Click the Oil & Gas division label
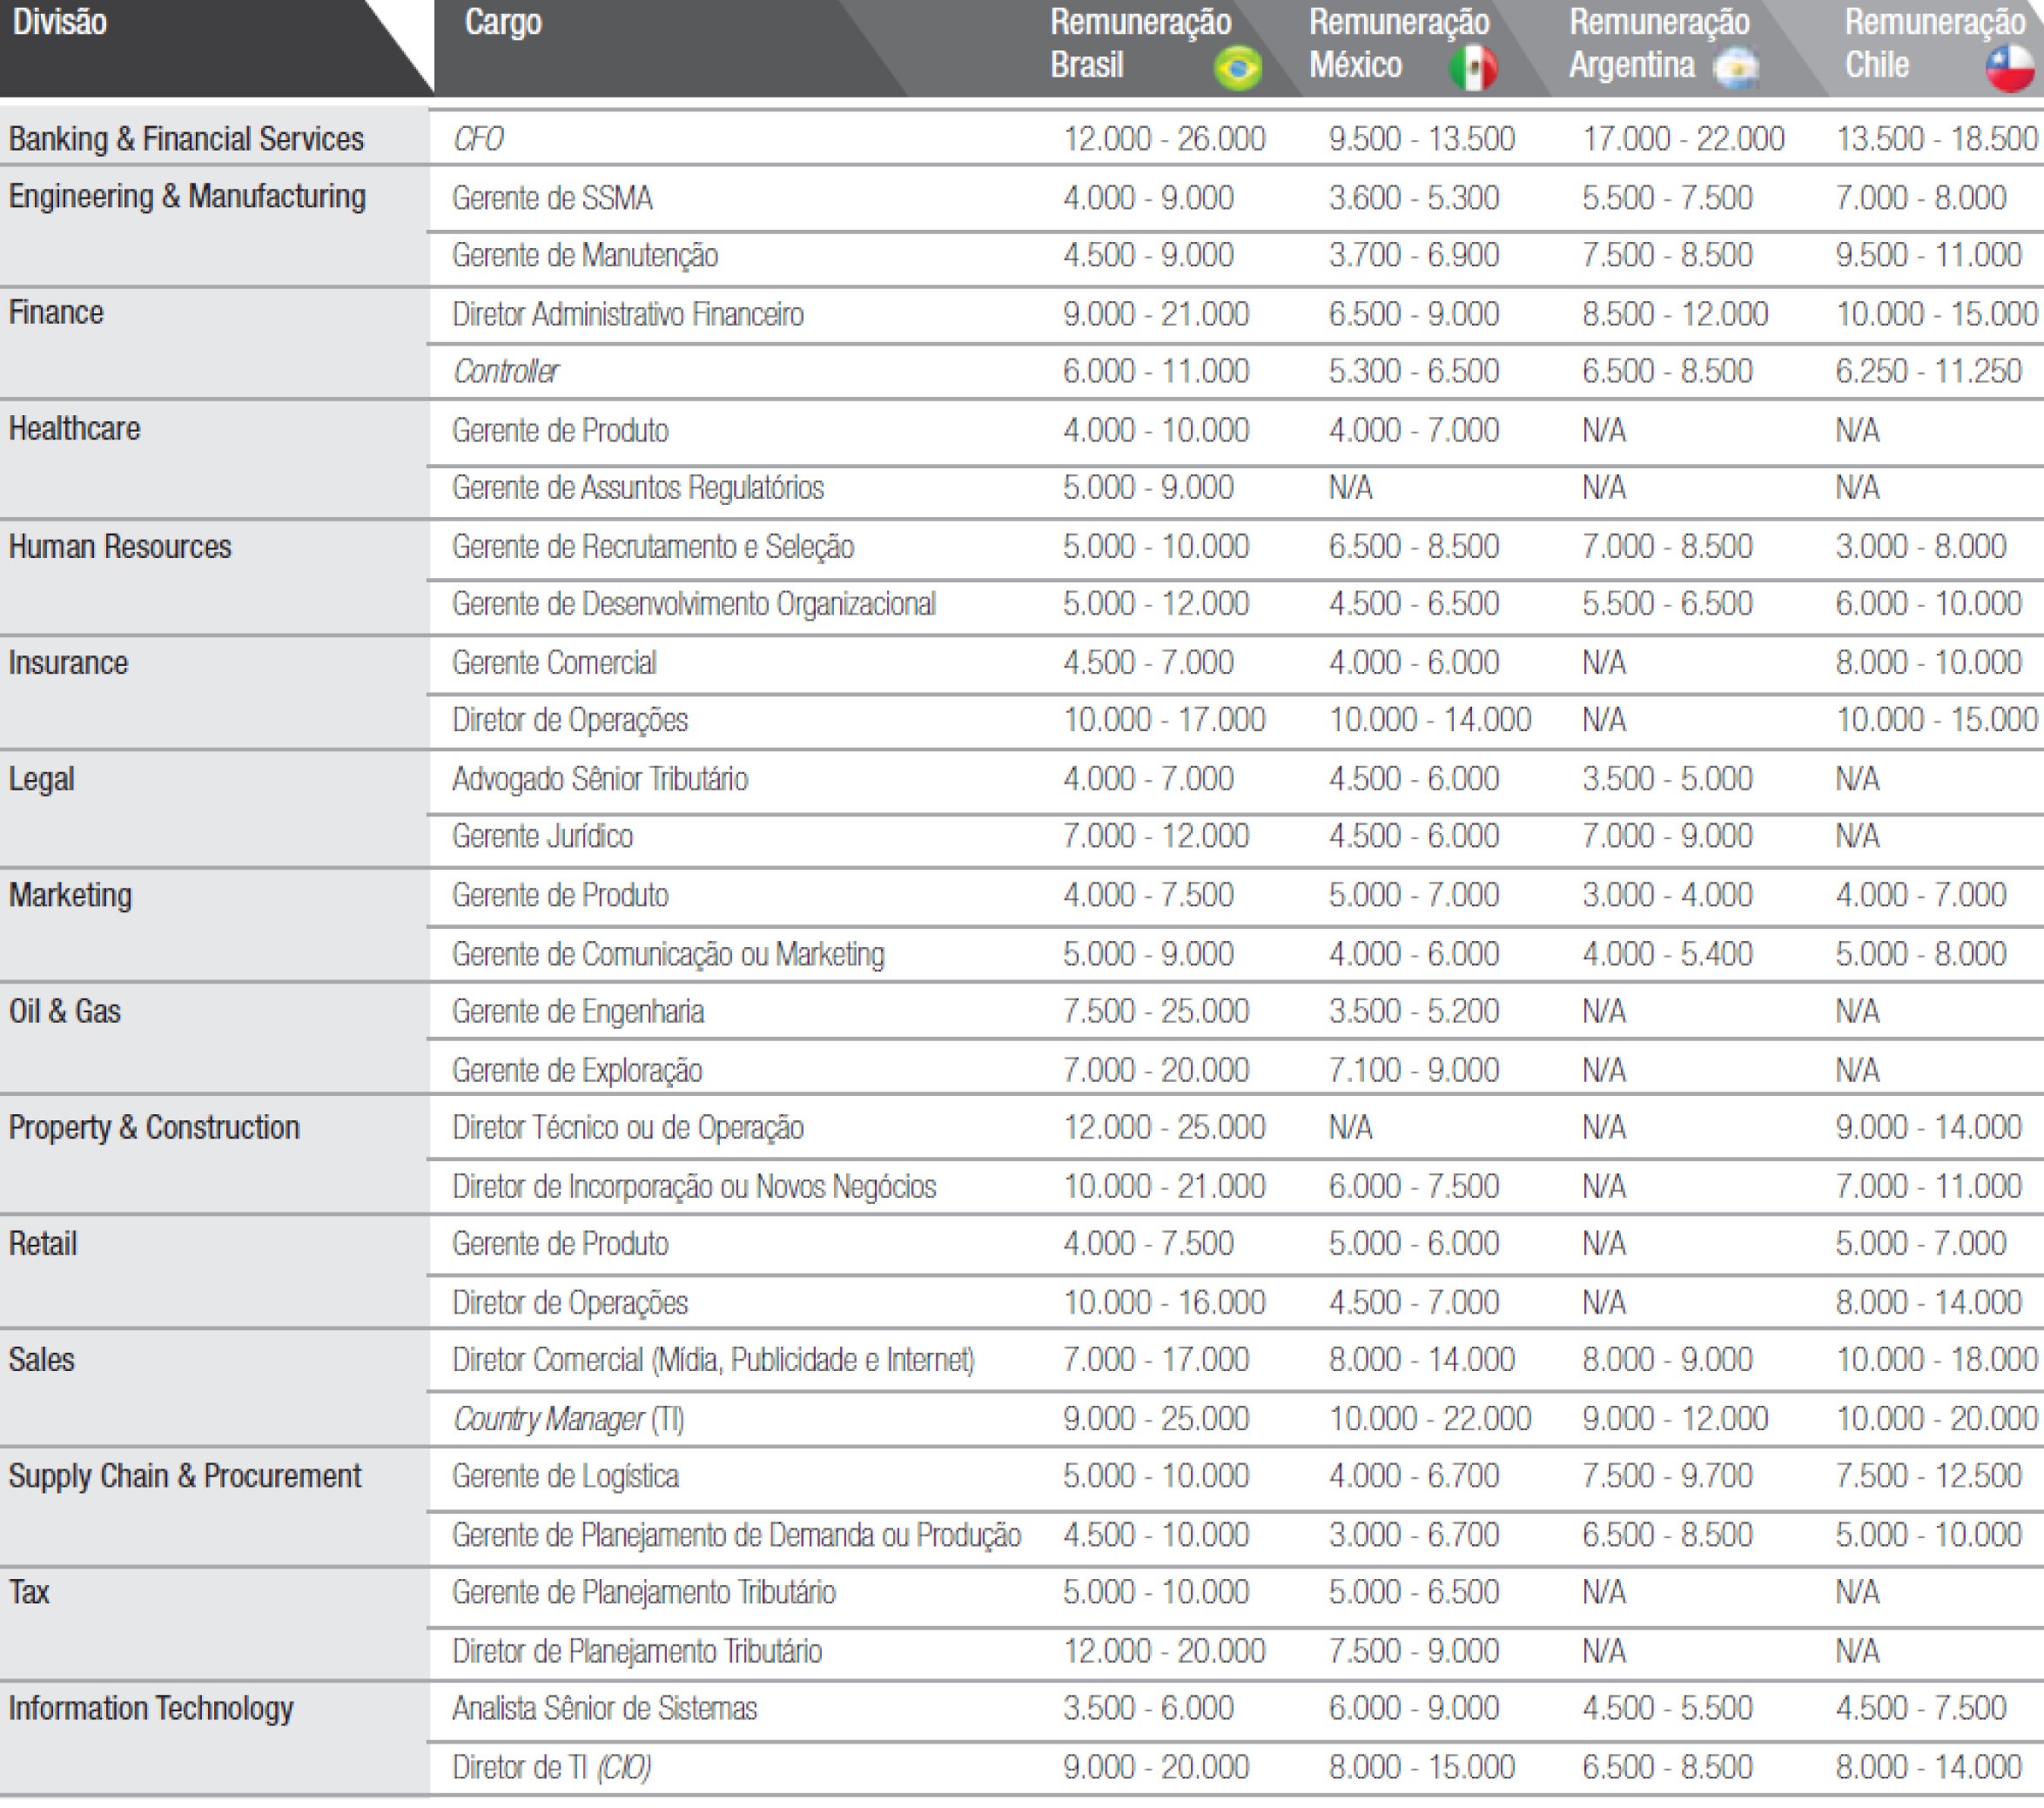 [x=65, y=1011]
